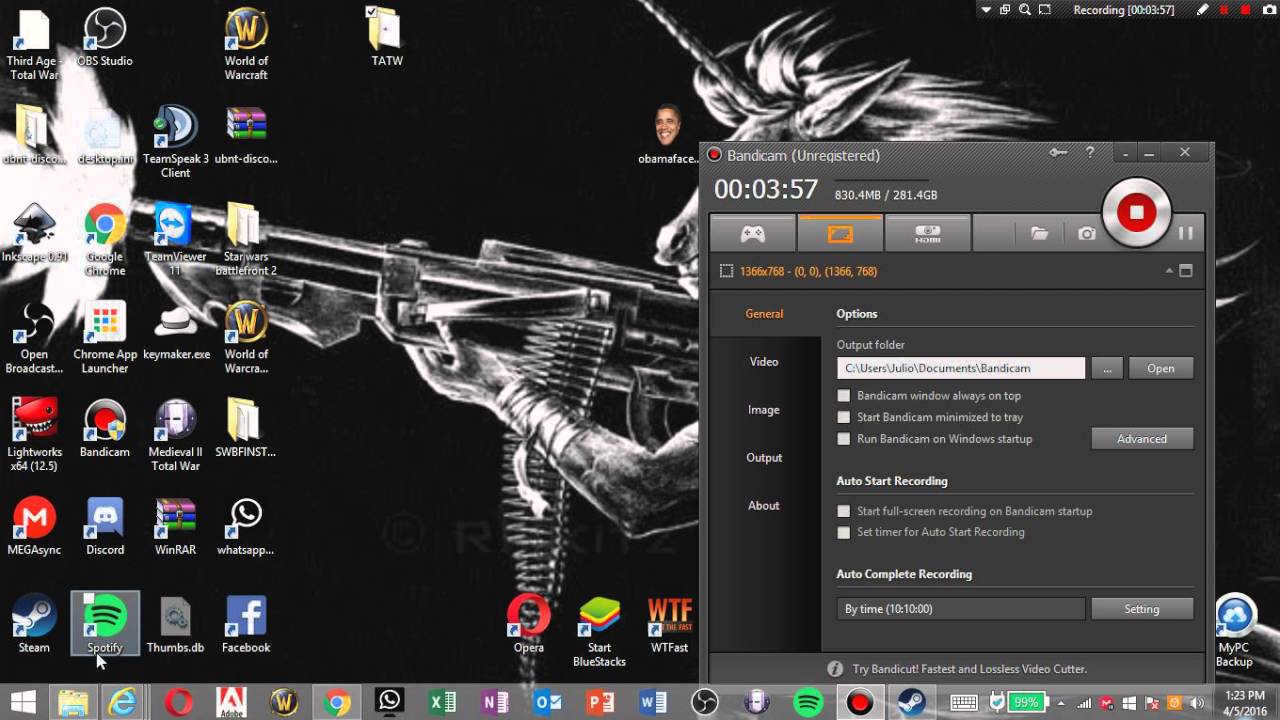Stop recording with the red Bandicam button
Viewport: 1280px width, 720px height.
click(x=1136, y=212)
